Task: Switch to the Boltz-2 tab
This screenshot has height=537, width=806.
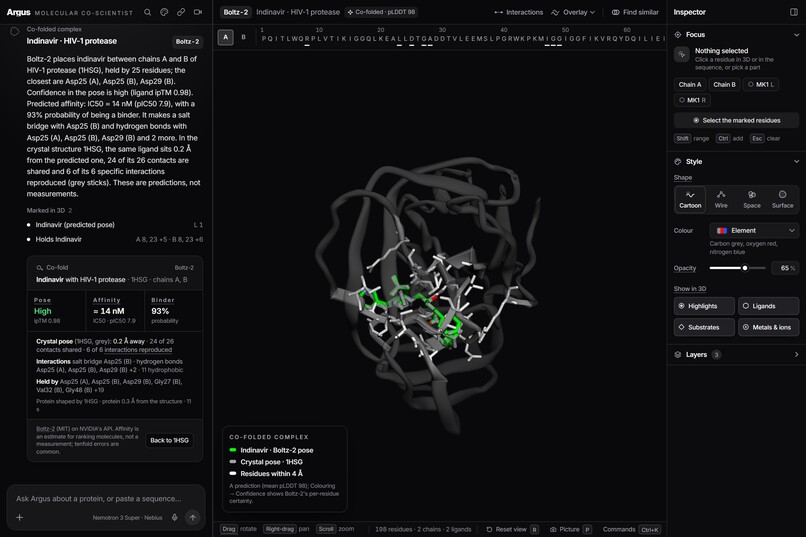Action: click(x=235, y=12)
